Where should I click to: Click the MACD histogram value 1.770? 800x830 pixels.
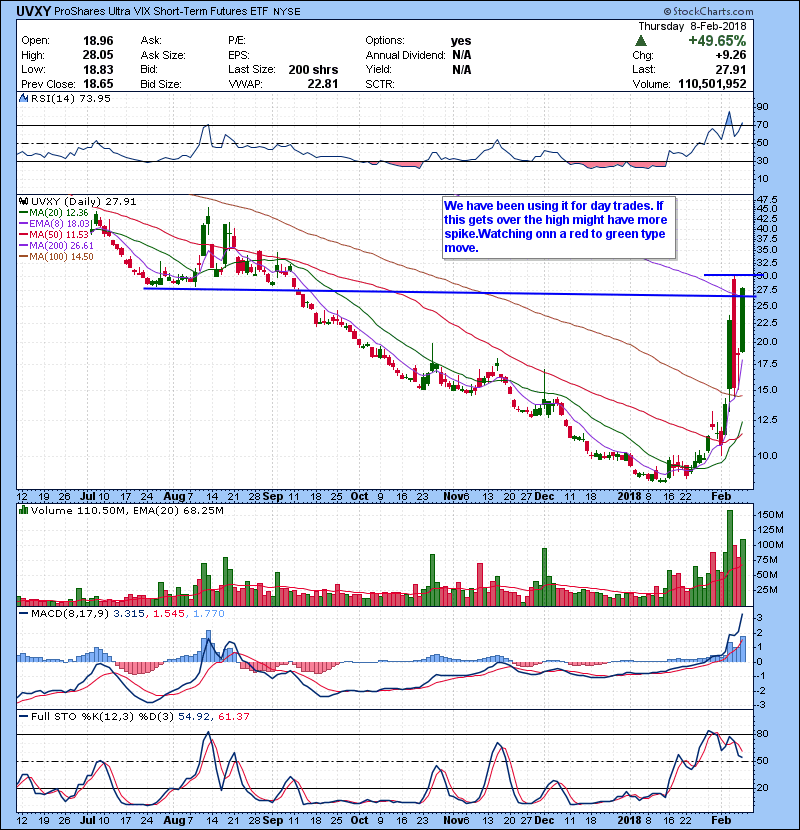[209, 613]
